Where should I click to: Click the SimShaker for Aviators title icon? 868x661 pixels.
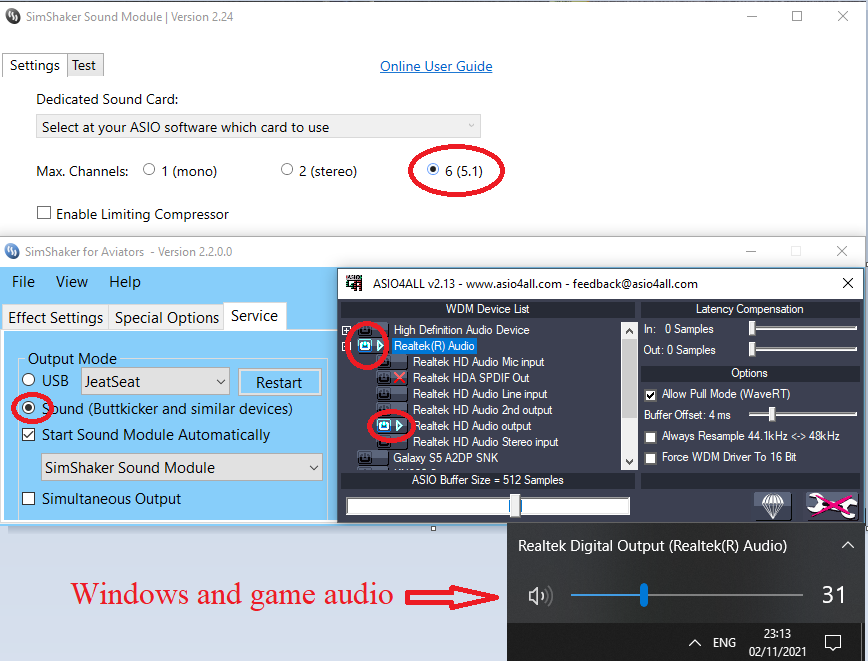[12, 252]
